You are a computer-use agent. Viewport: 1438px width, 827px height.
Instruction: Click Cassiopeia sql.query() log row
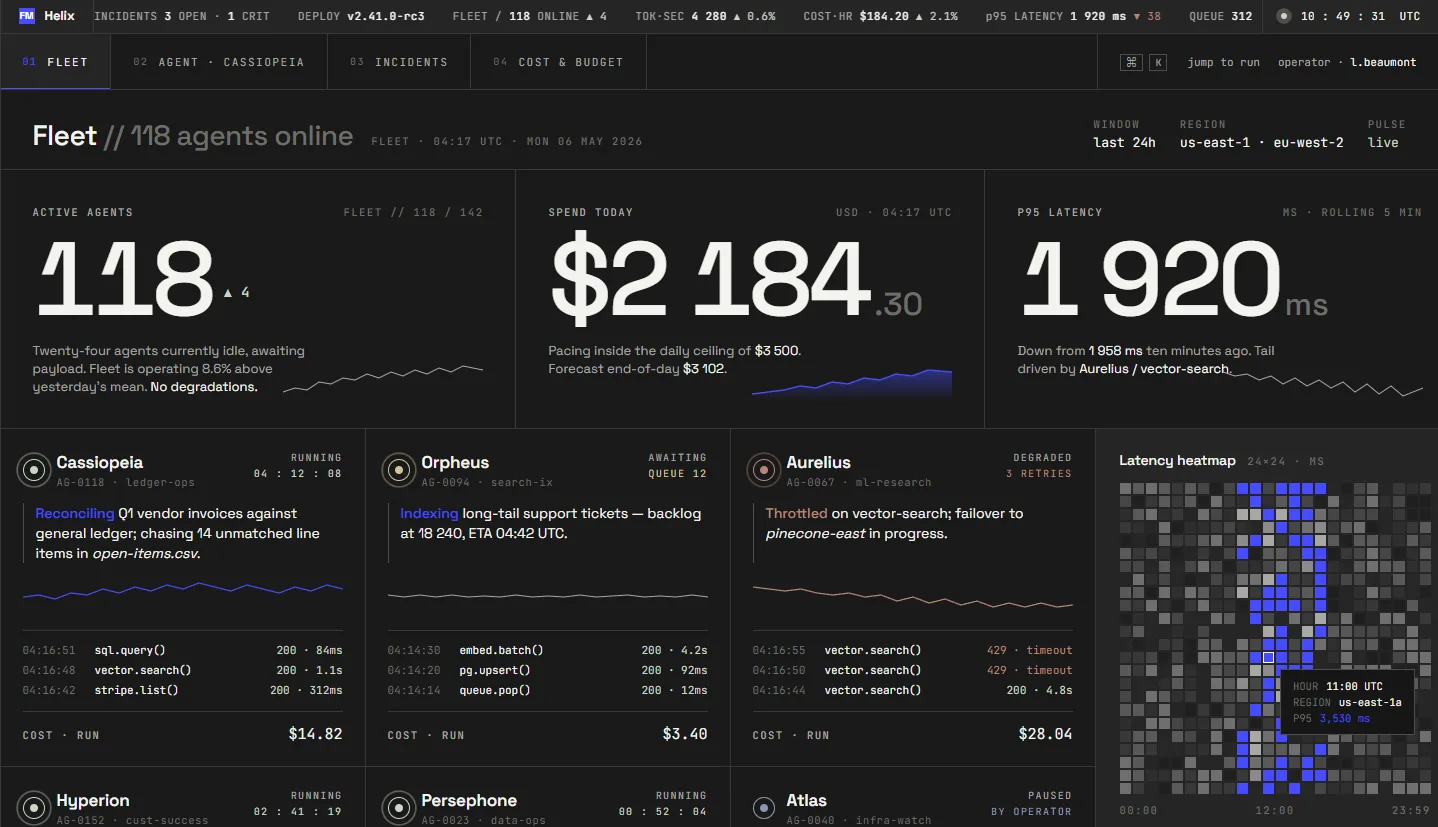(x=182, y=650)
